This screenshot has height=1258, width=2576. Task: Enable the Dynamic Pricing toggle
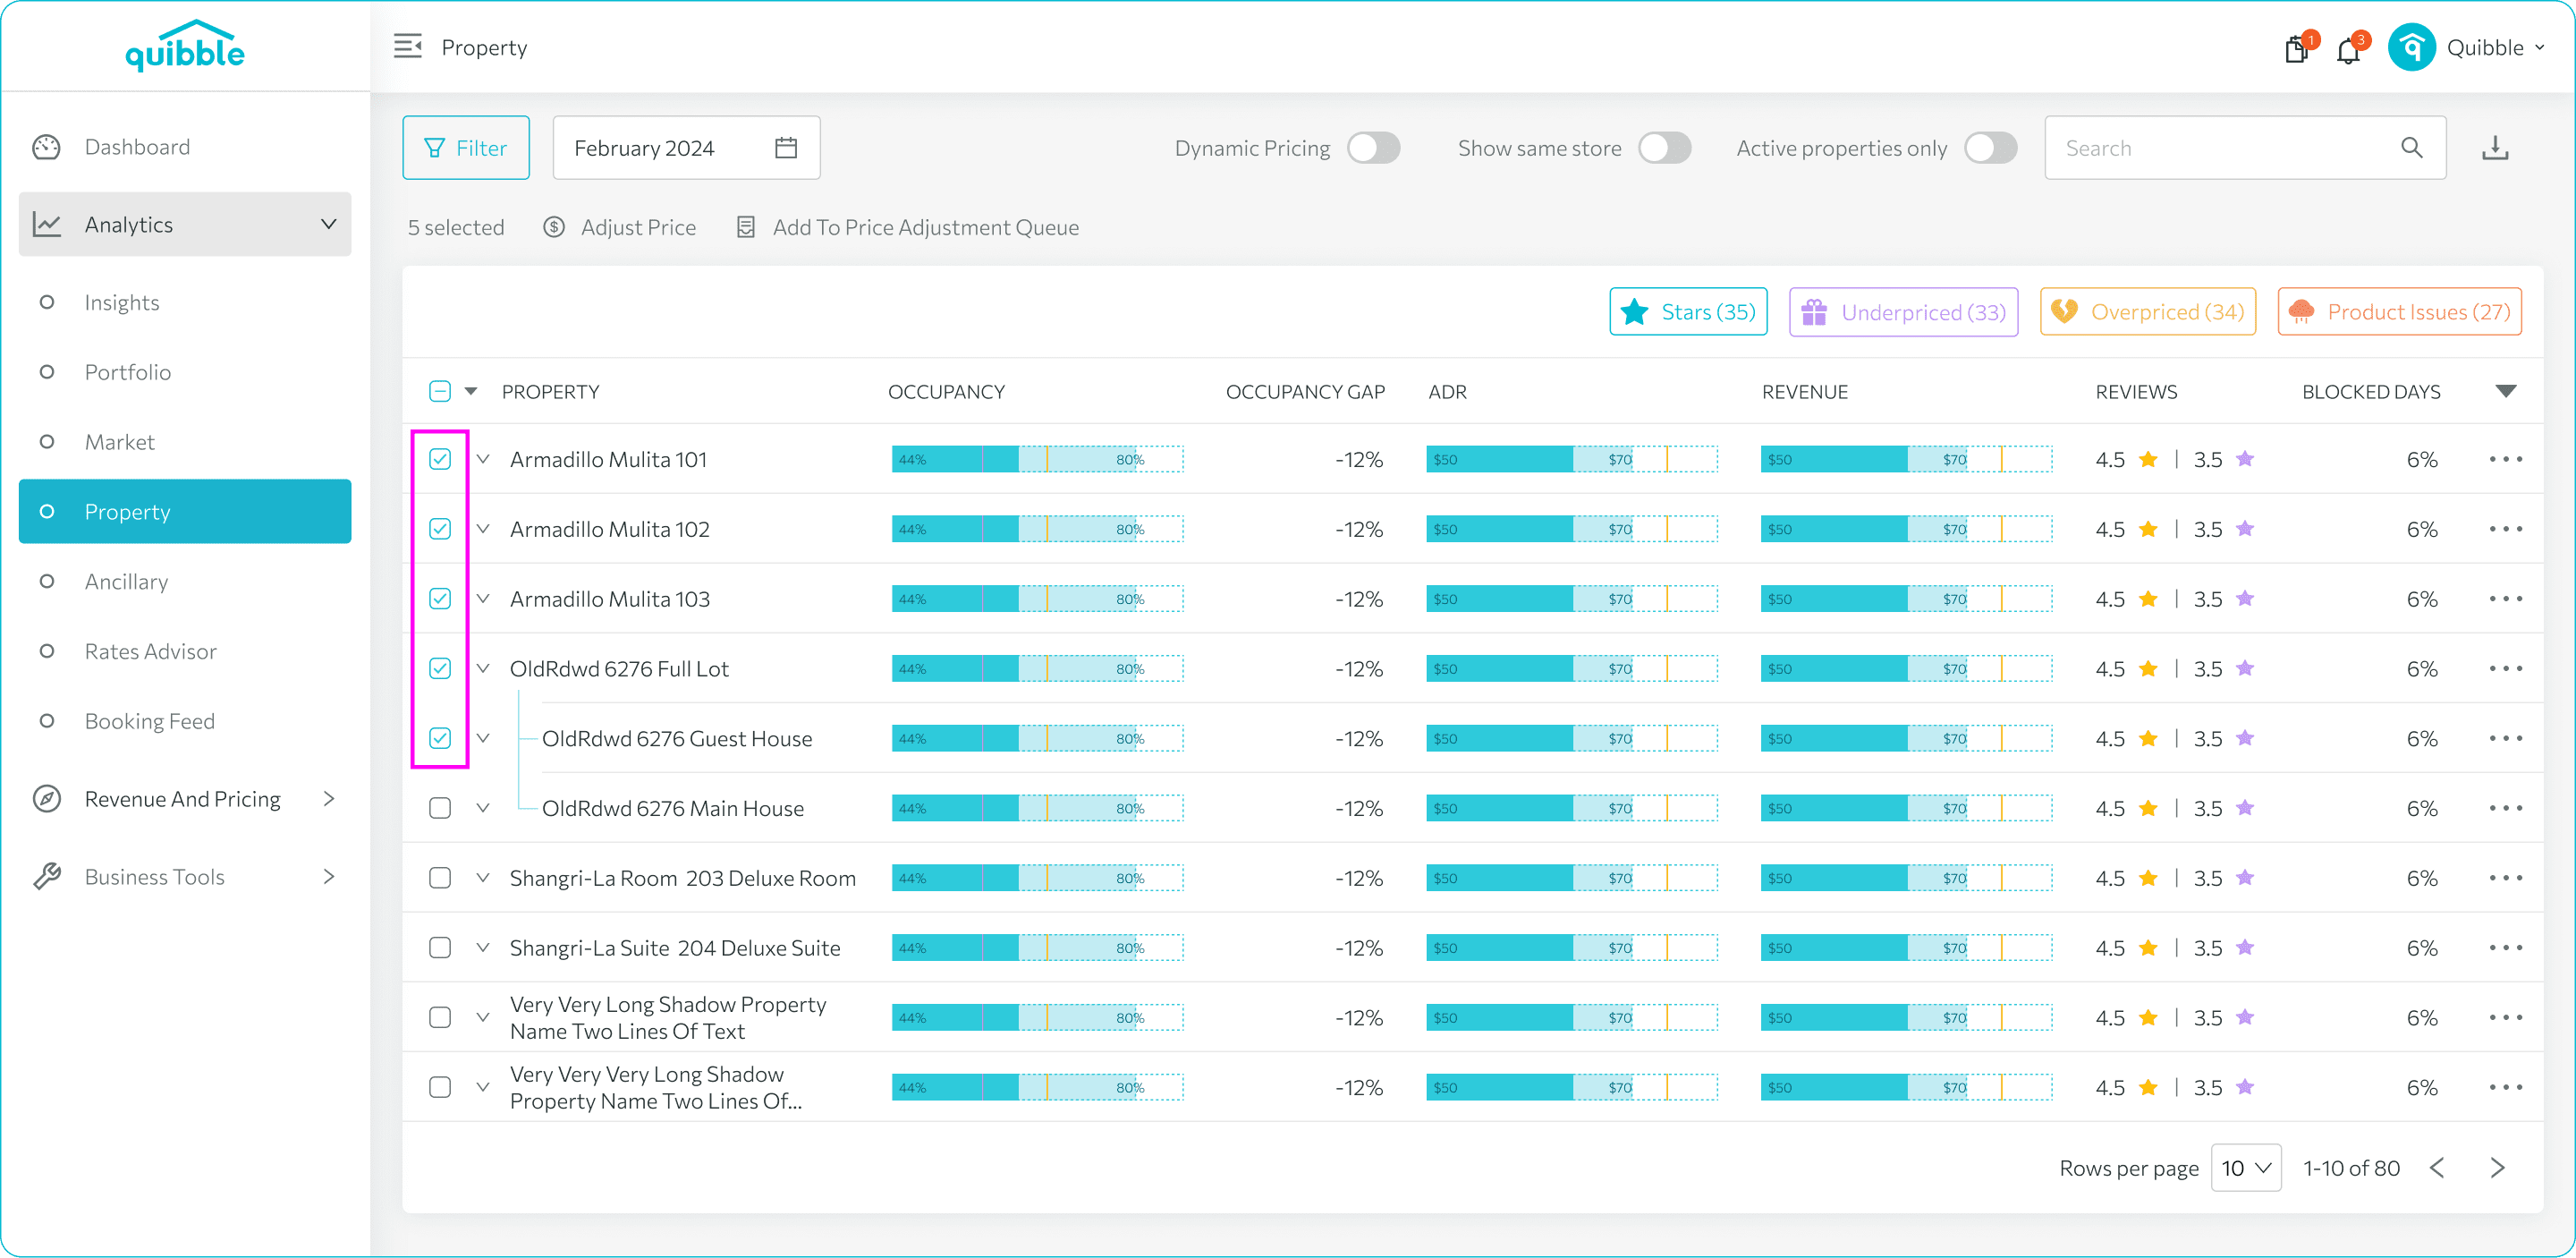coord(1373,148)
